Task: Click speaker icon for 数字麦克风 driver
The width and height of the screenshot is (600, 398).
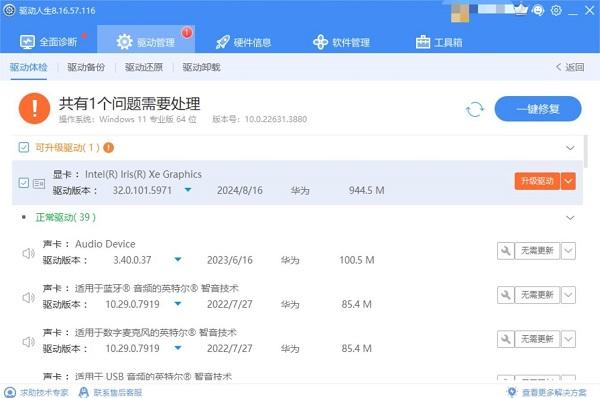Action: point(28,342)
